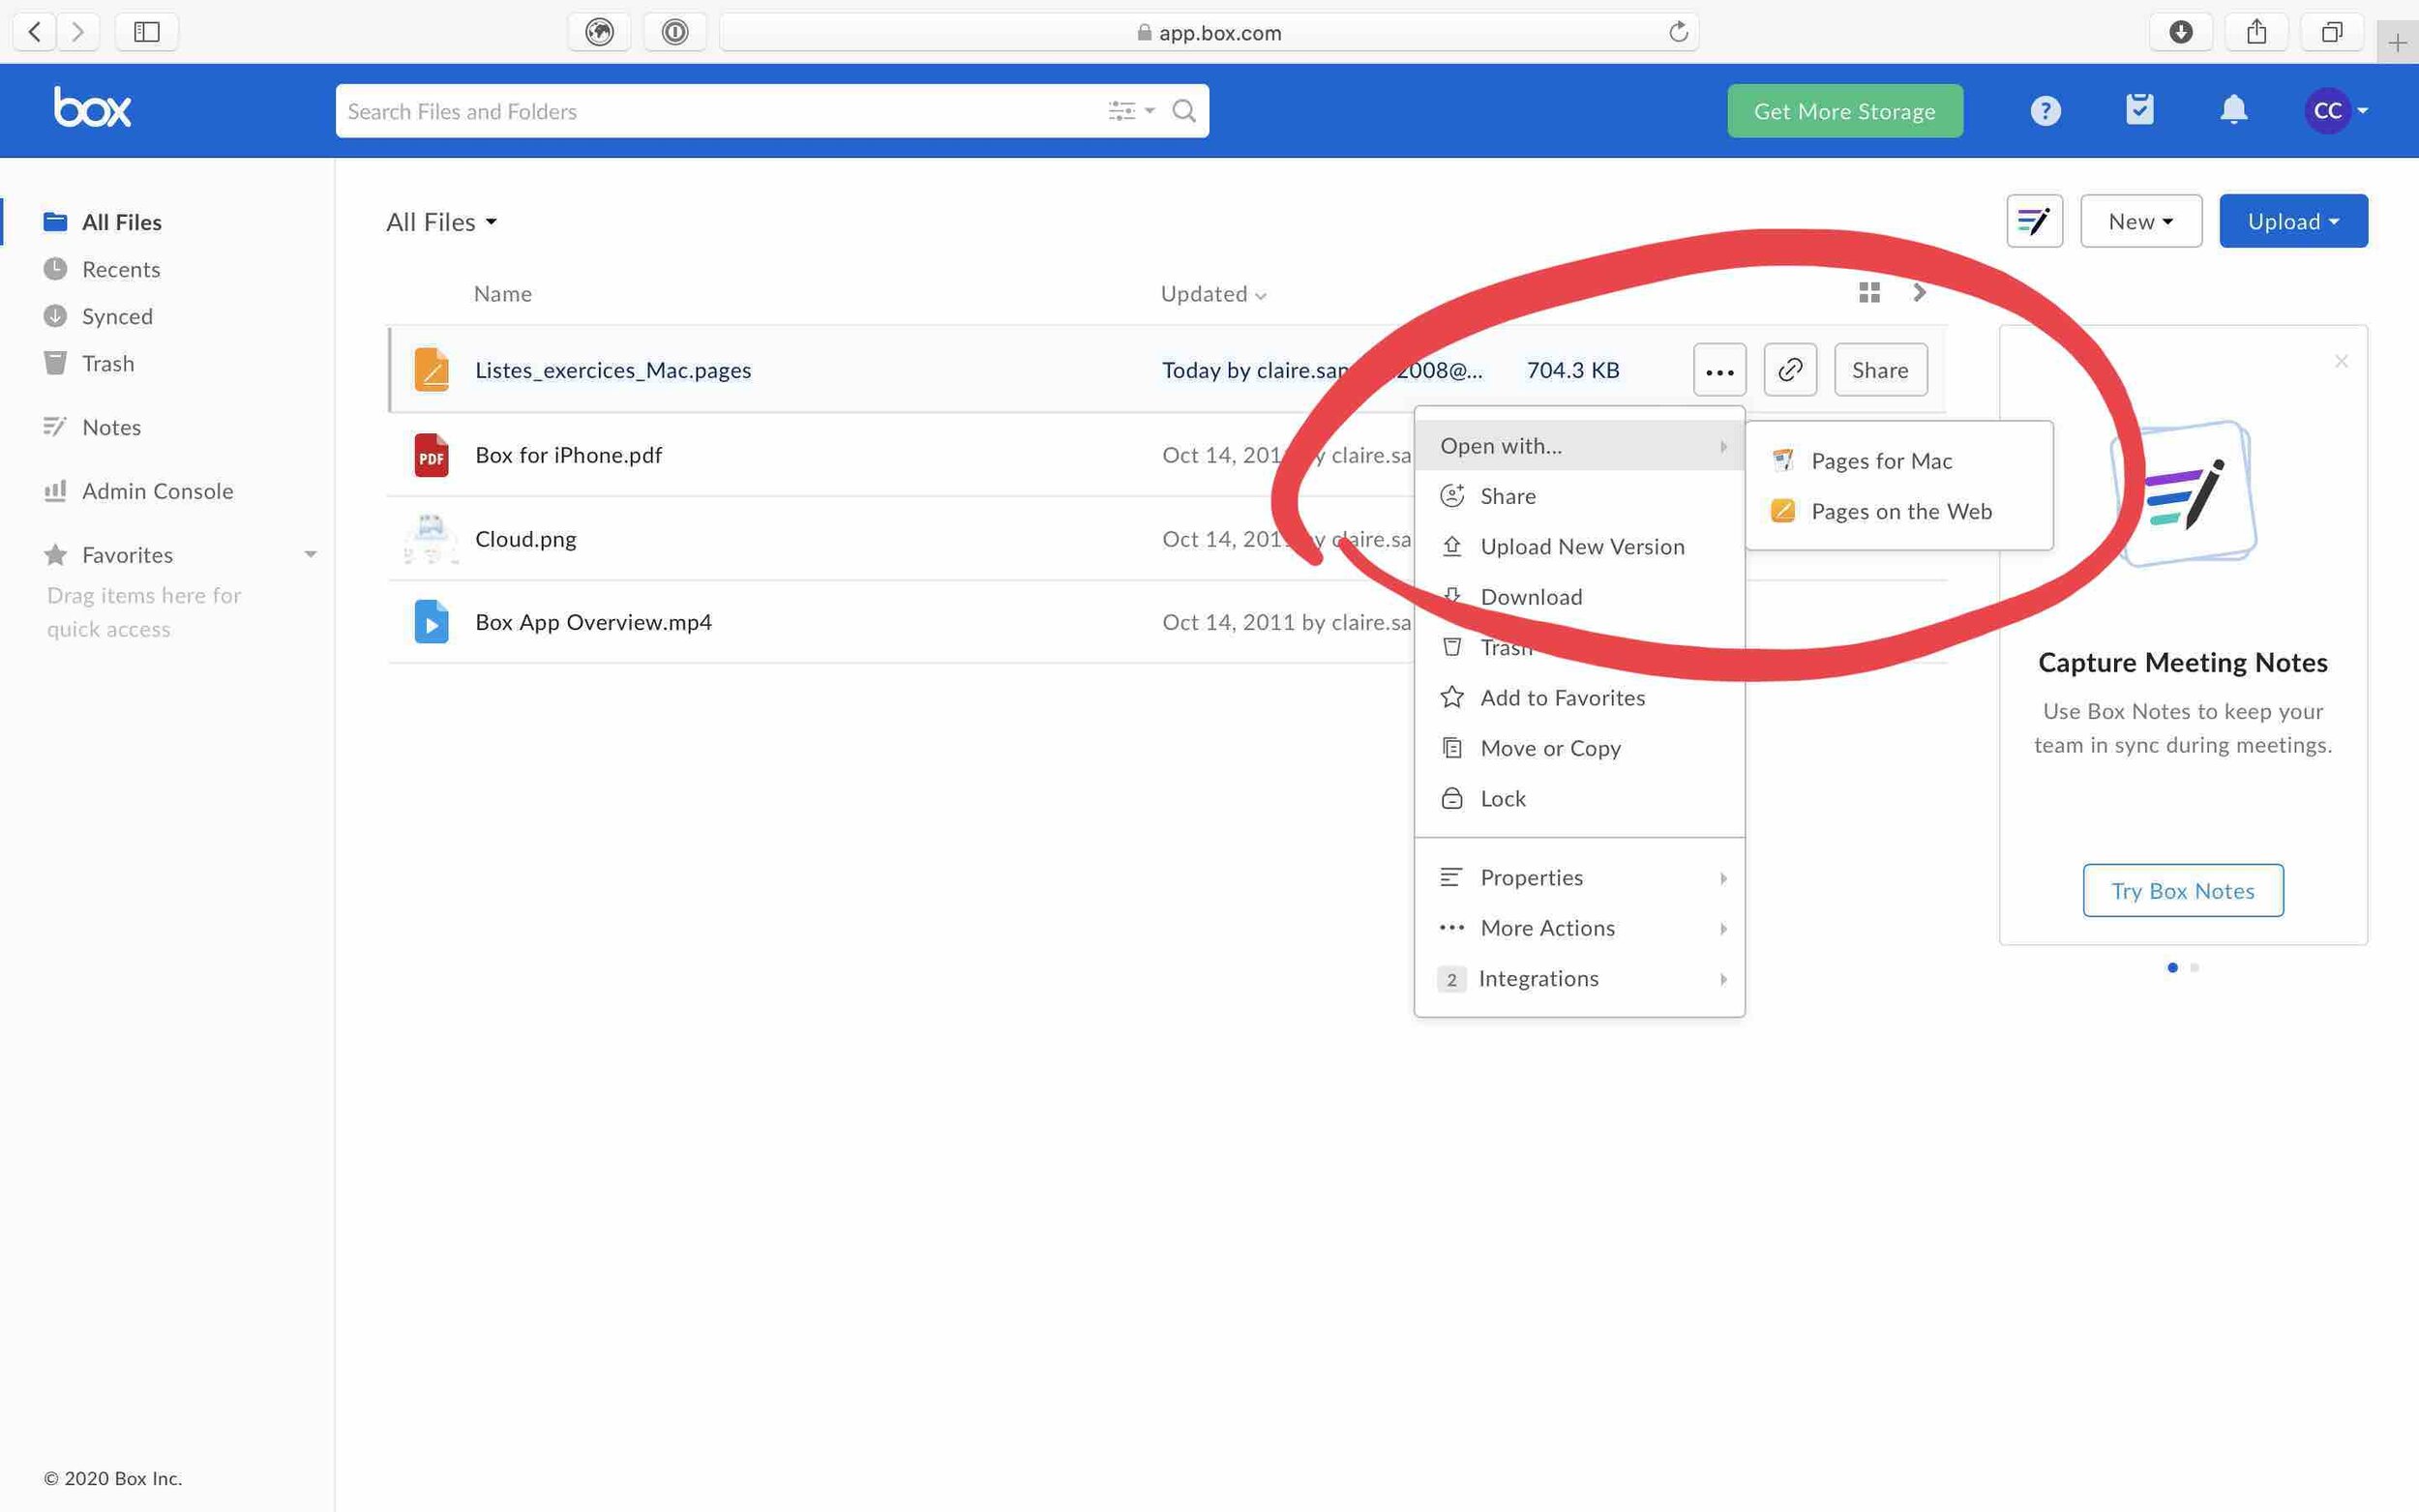Switch to second promo card dot

(2194, 967)
